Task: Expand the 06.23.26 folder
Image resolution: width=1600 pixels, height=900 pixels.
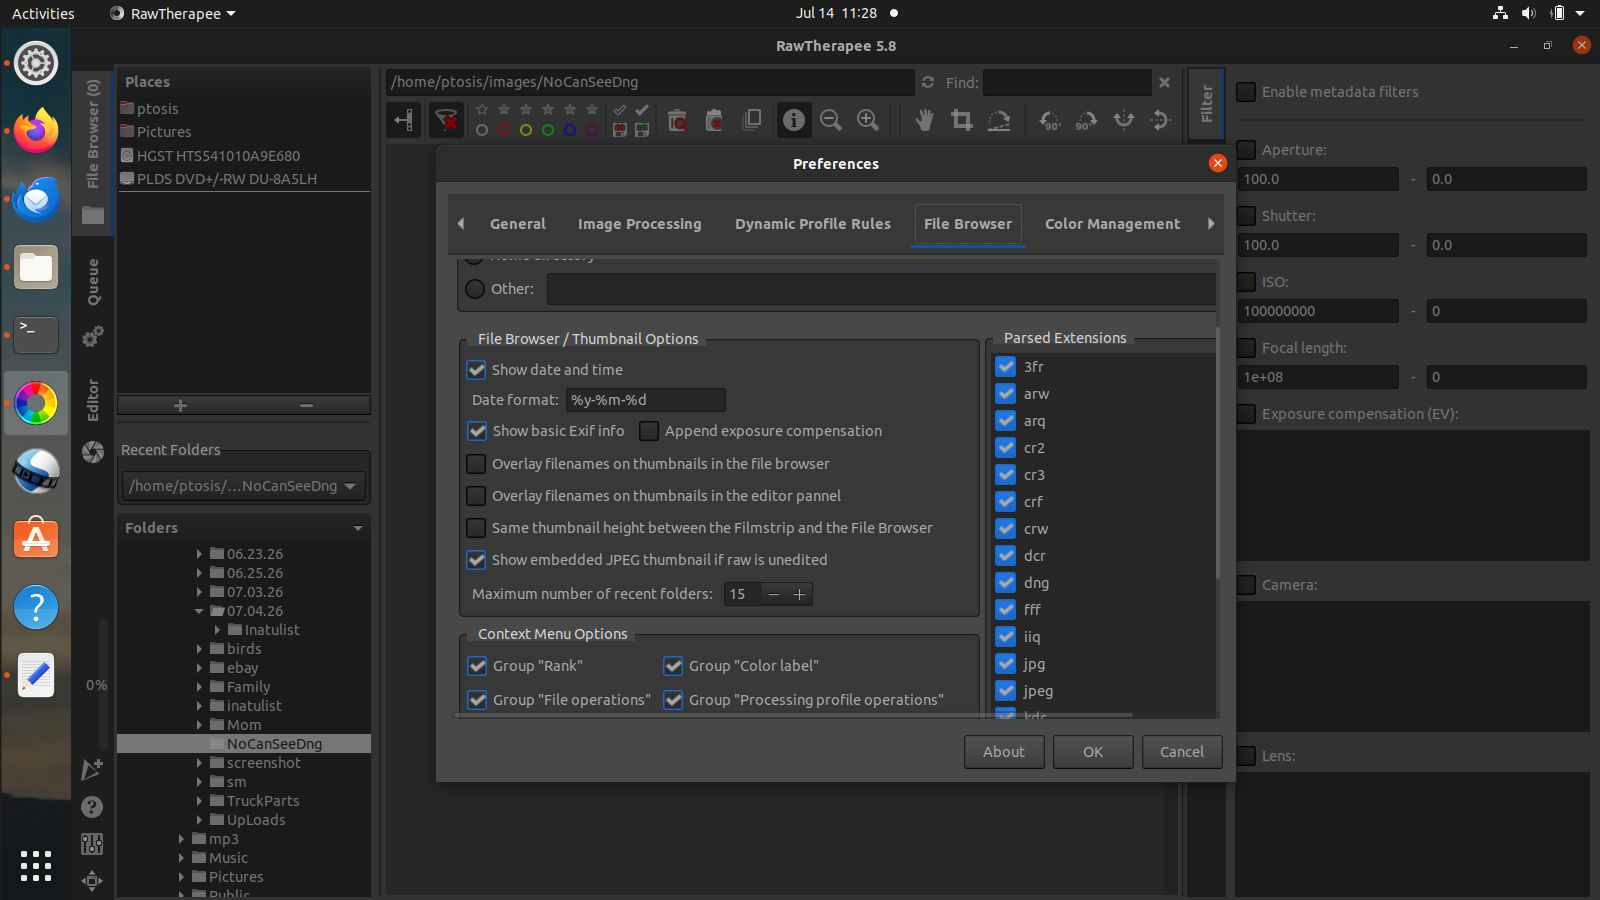Action: click(x=199, y=554)
